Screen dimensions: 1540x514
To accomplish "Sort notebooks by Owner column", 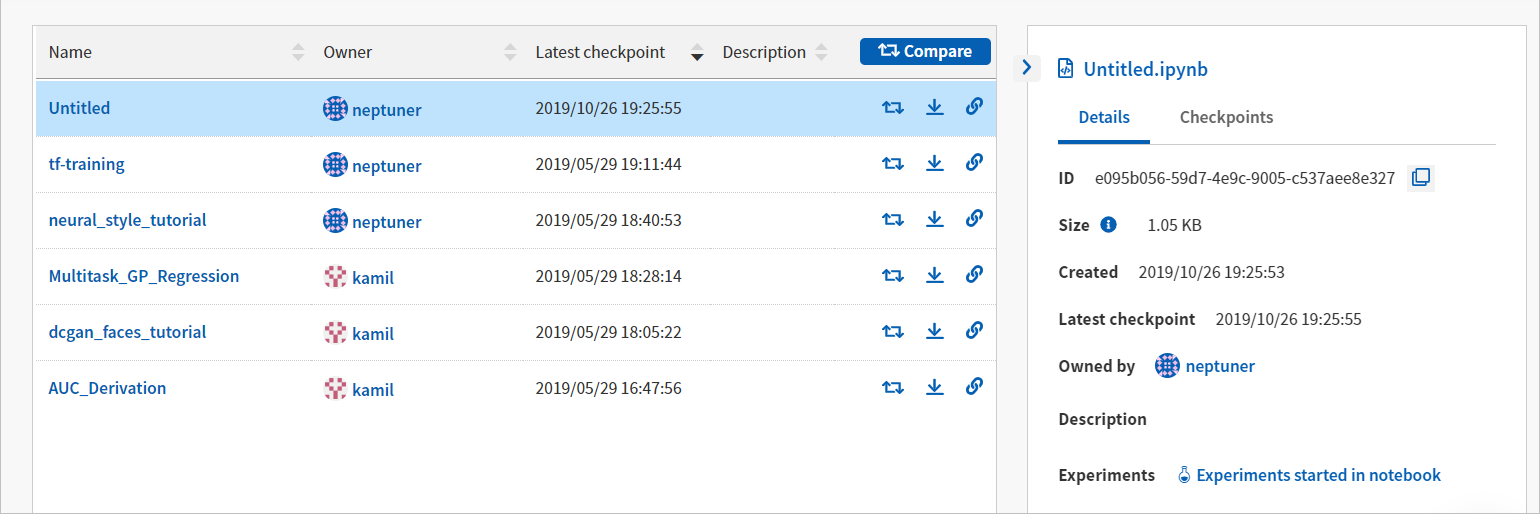I will (510, 52).
